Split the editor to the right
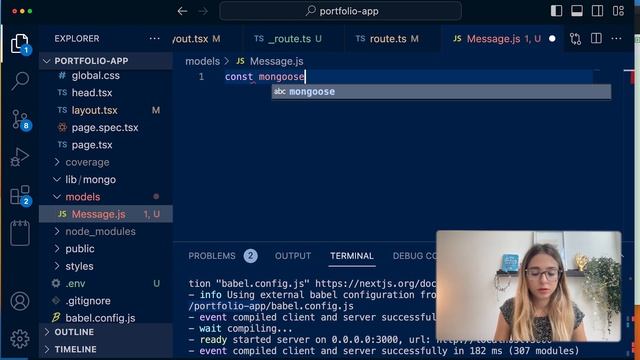Image resolution: width=640 pixels, height=360 pixels. (x=596, y=39)
